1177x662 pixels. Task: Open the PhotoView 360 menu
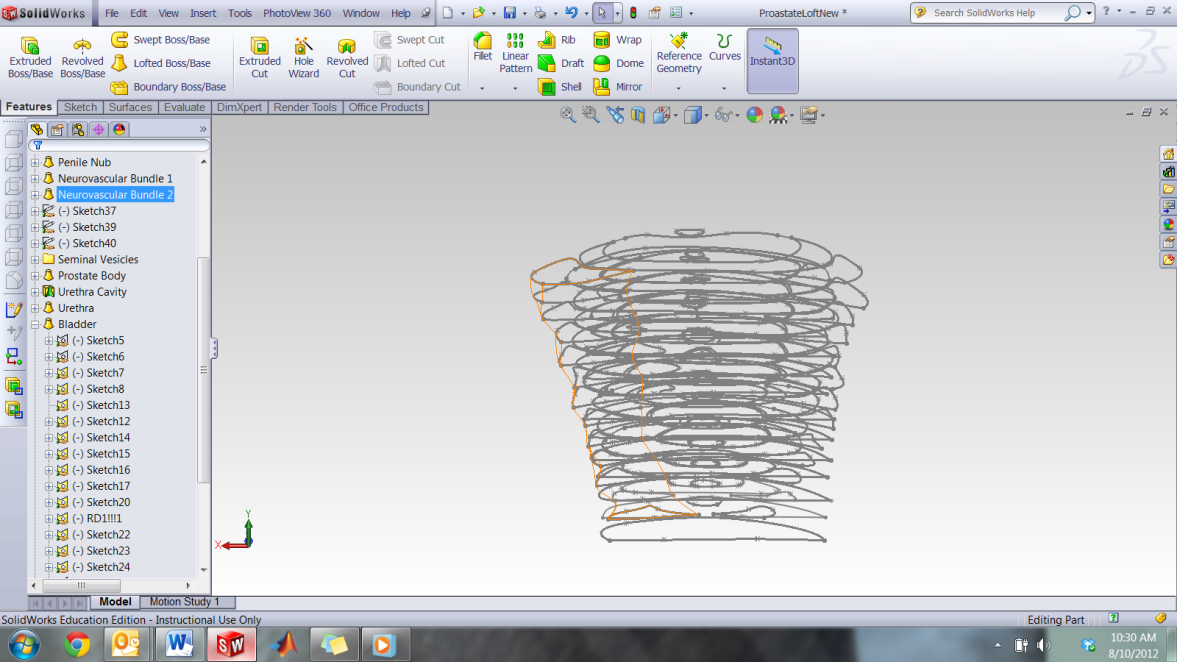(x=297, y=13)
